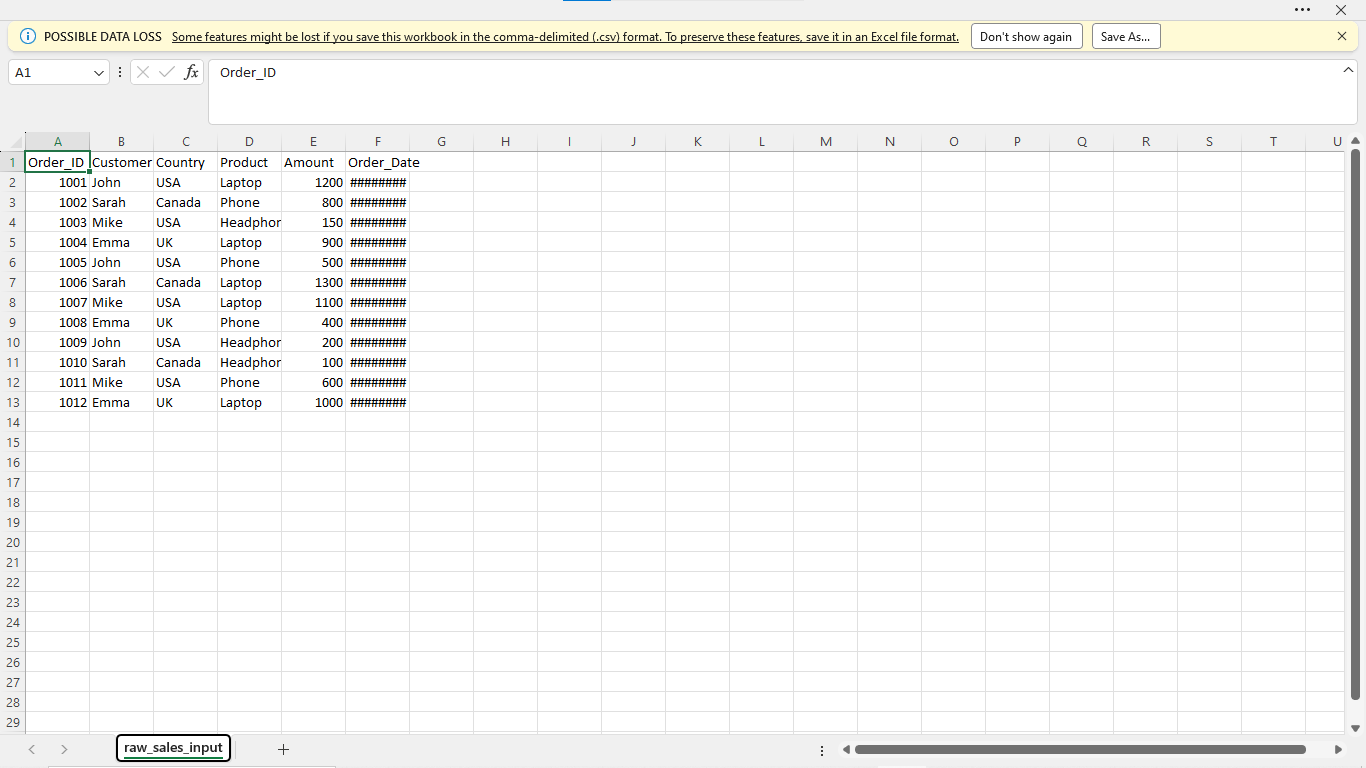Screen dimensions: 1366x768
Task: Select row 13 header
Action: point(12,402)
